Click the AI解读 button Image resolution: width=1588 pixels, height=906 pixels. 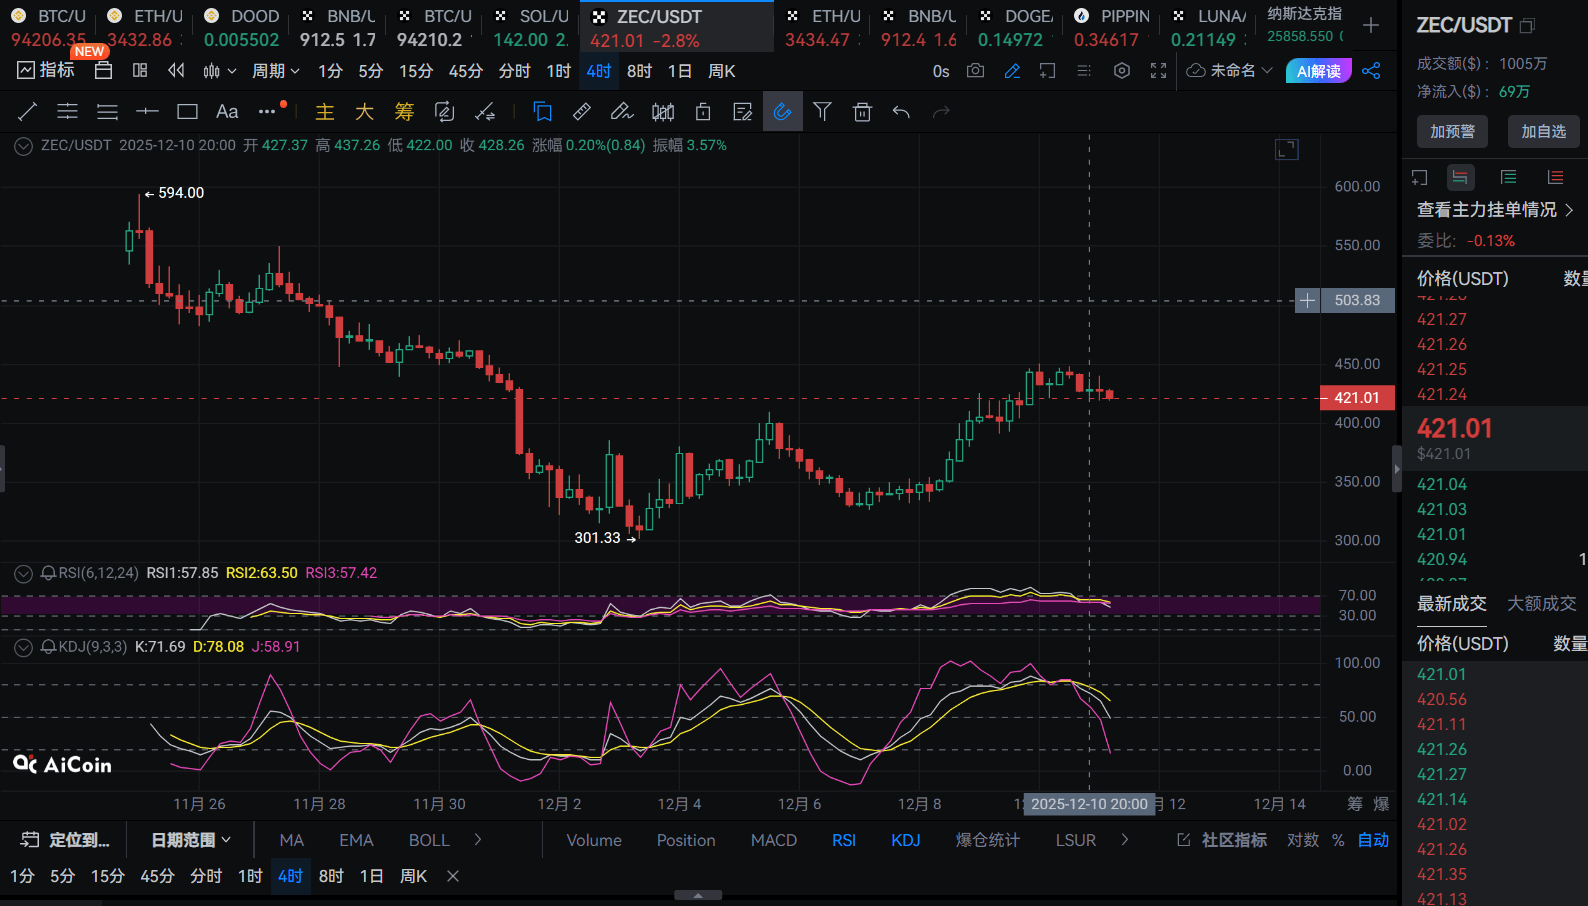coord(1318,71)
